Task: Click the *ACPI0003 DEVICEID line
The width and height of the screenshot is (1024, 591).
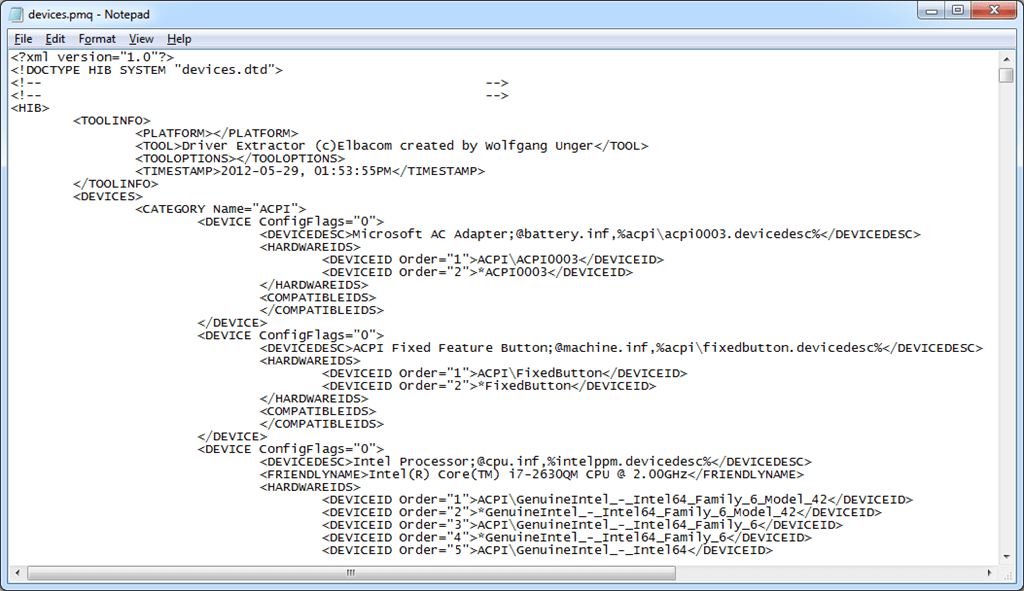Action: point(477,272)
